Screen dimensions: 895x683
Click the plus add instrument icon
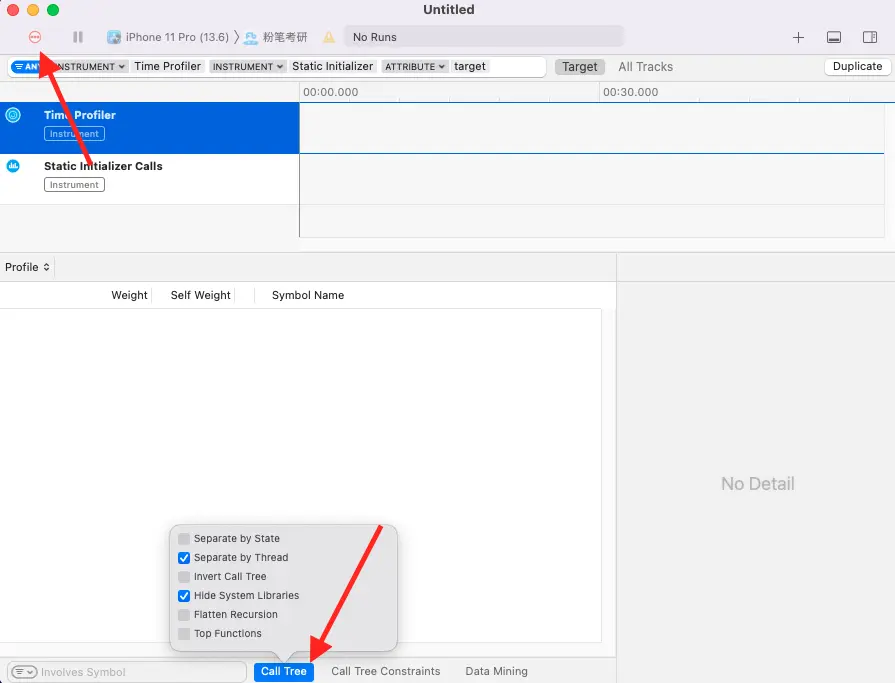tap(798, 38)
